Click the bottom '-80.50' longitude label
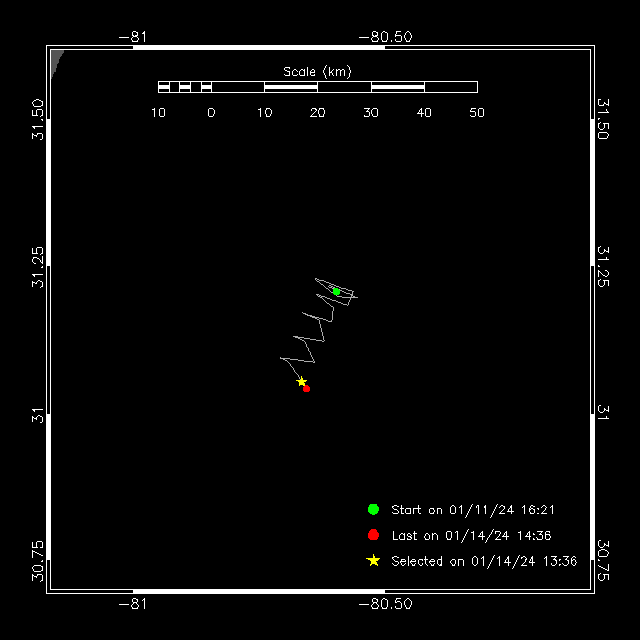 385,604
